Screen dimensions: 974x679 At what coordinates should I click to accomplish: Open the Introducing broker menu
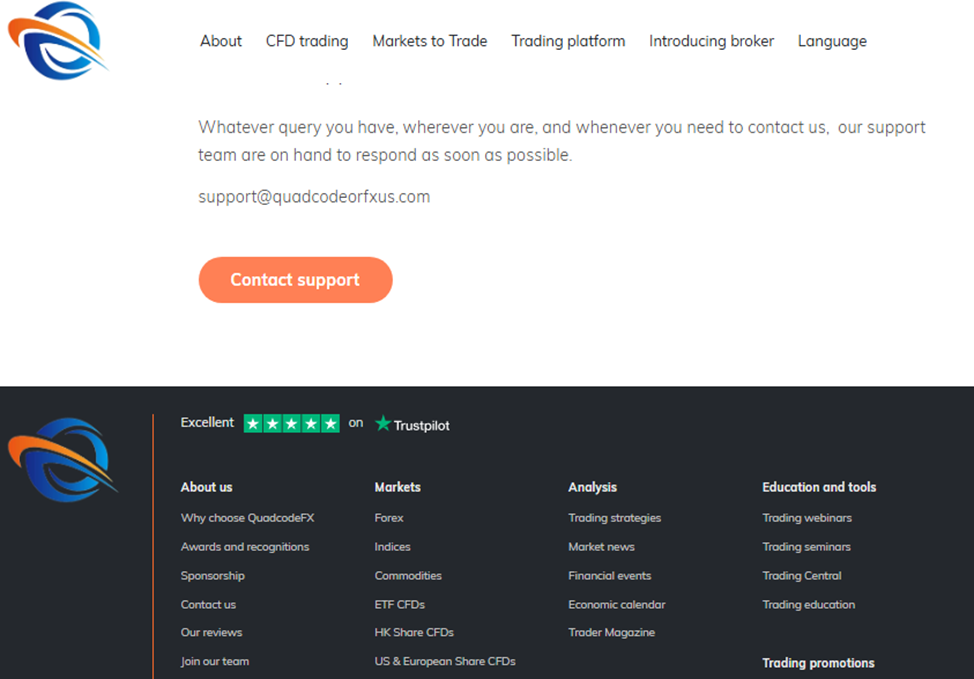tap(711, 41)
